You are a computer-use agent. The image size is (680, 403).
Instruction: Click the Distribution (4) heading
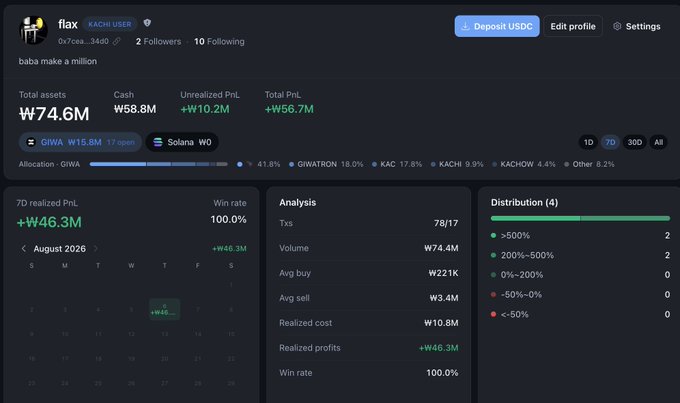pos(524,203)
